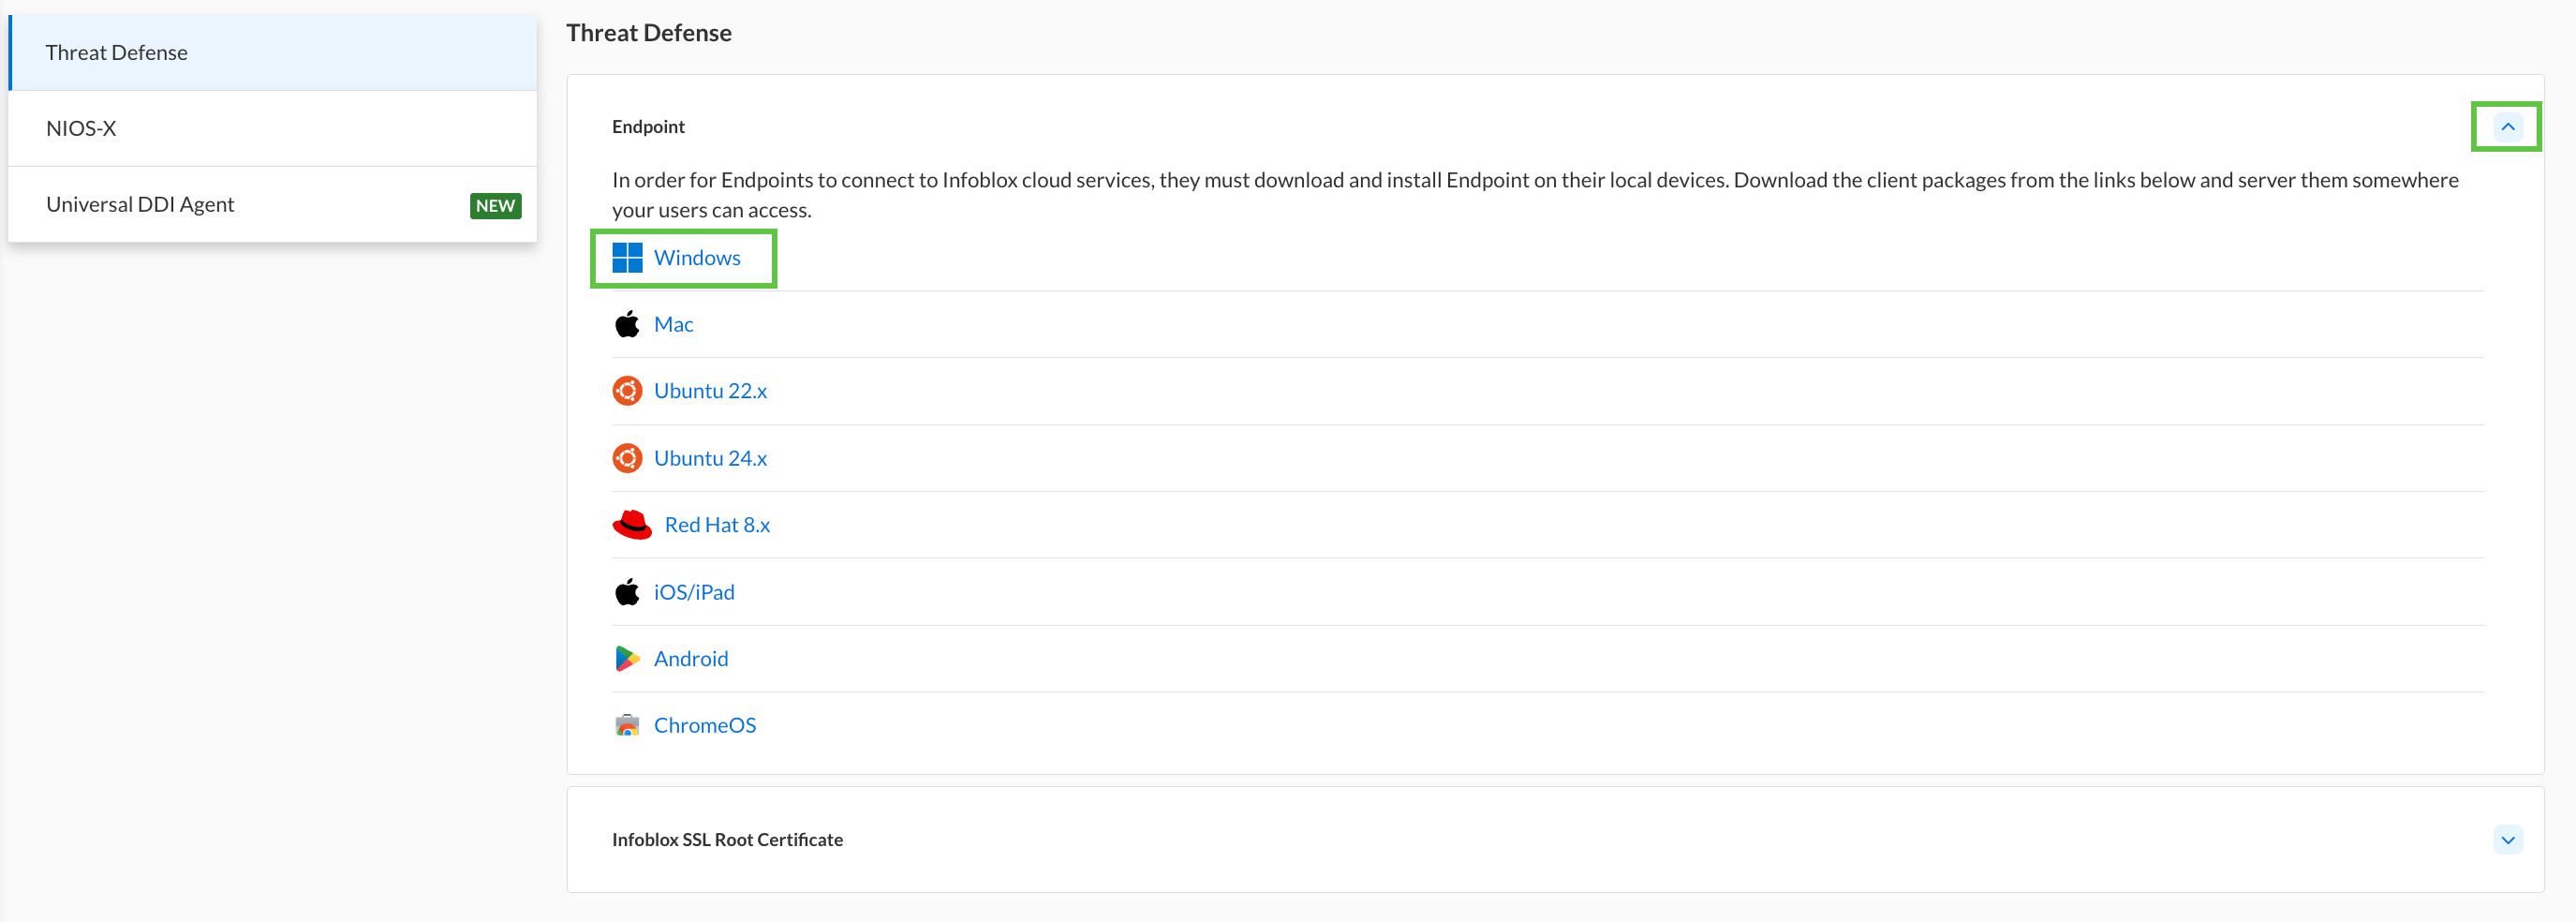This screenshot has width=2576, height=922.
Task: Click the Infoblox SSL Root Certificate heading
Action: 727,840
